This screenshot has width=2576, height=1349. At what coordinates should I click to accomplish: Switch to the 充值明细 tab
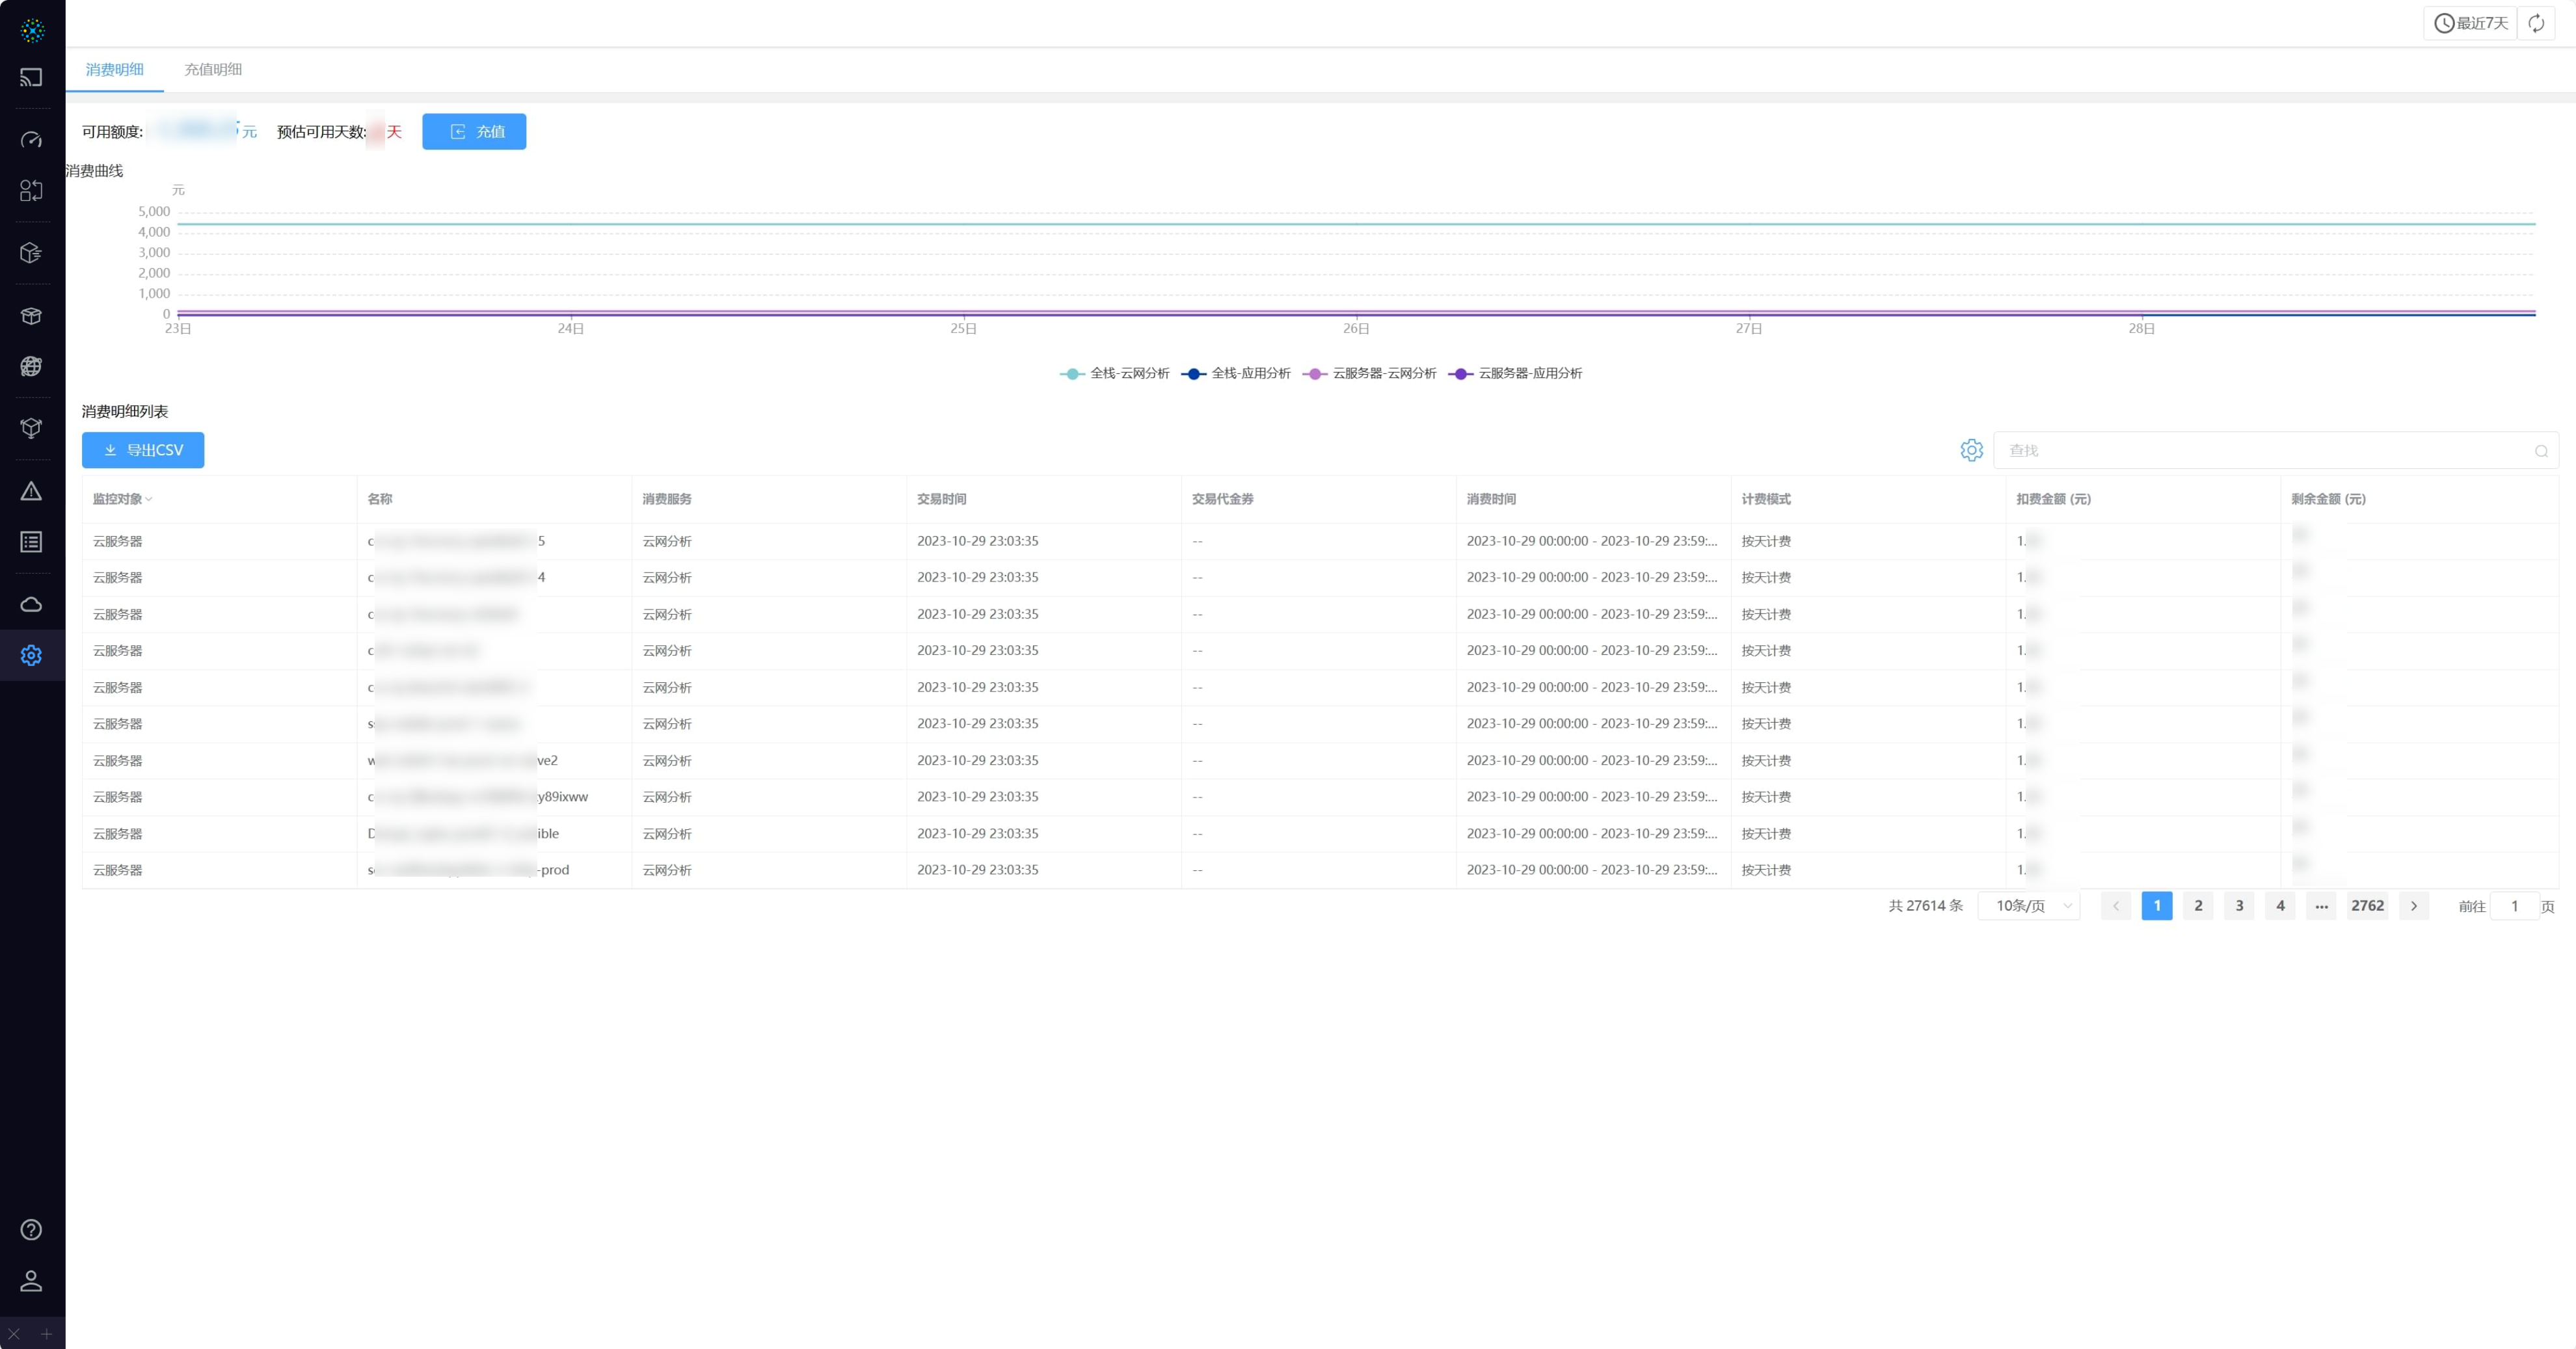(x=213, y=69)
